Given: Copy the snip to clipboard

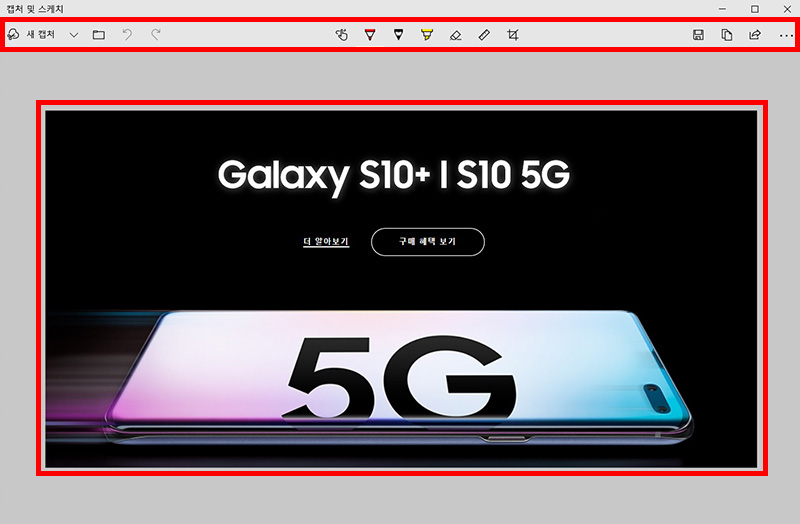Looking at the screenshot, I should point(727,35).
